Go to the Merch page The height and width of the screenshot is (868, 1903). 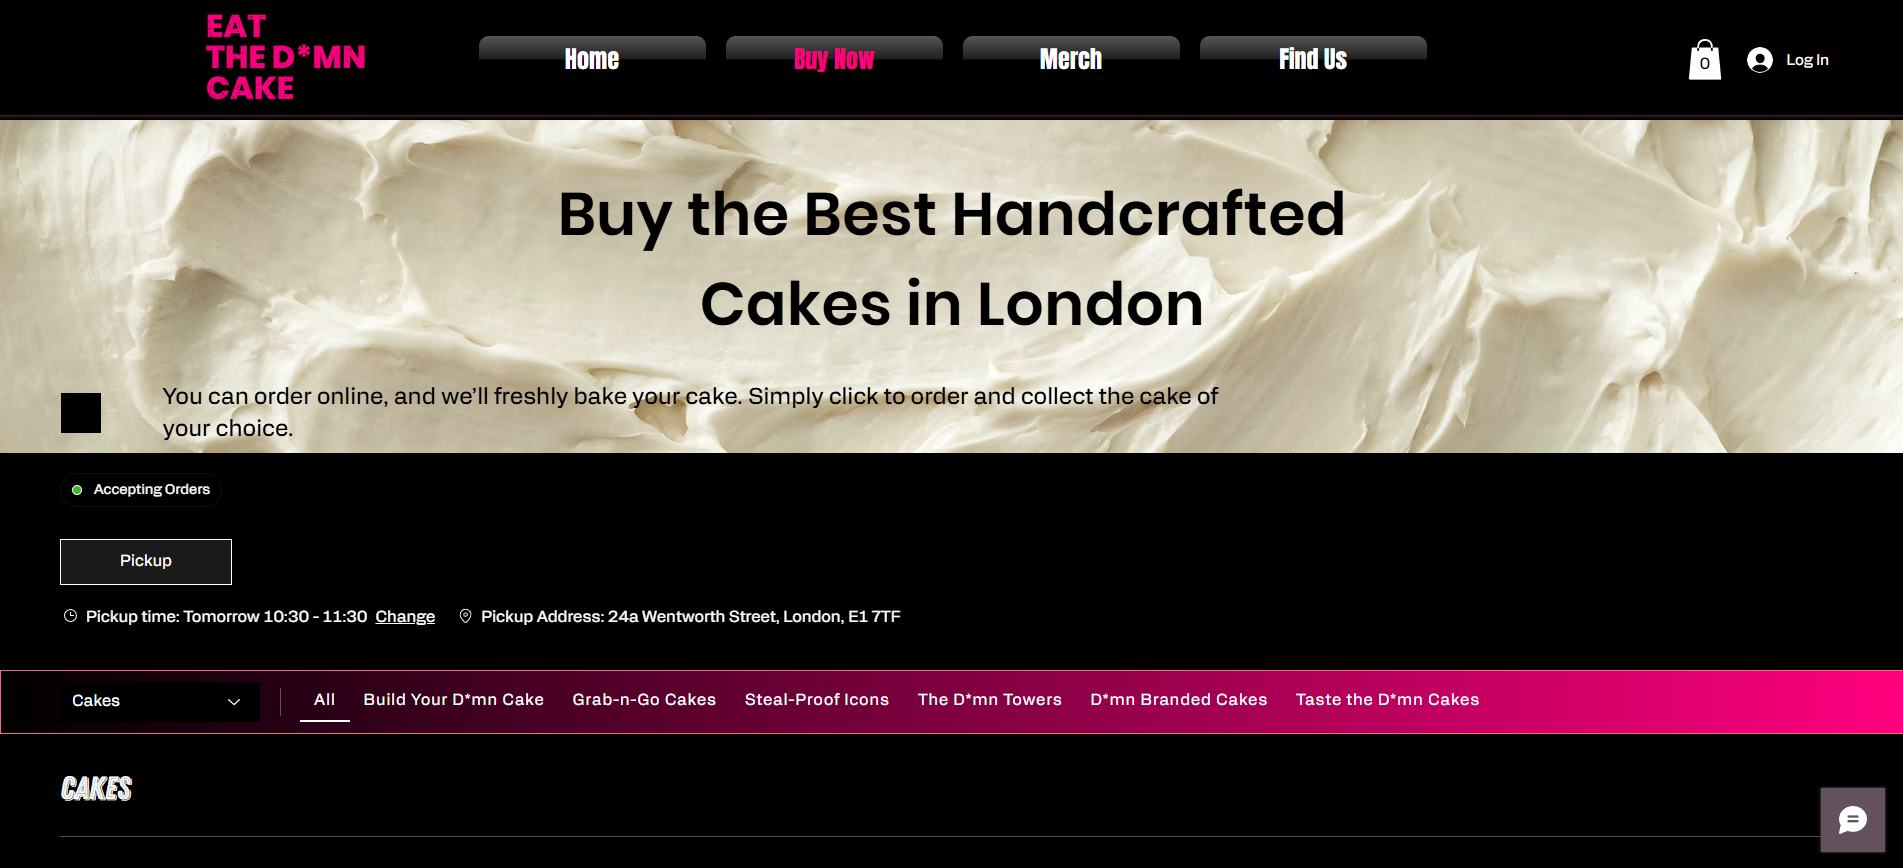pos(1071,59)
